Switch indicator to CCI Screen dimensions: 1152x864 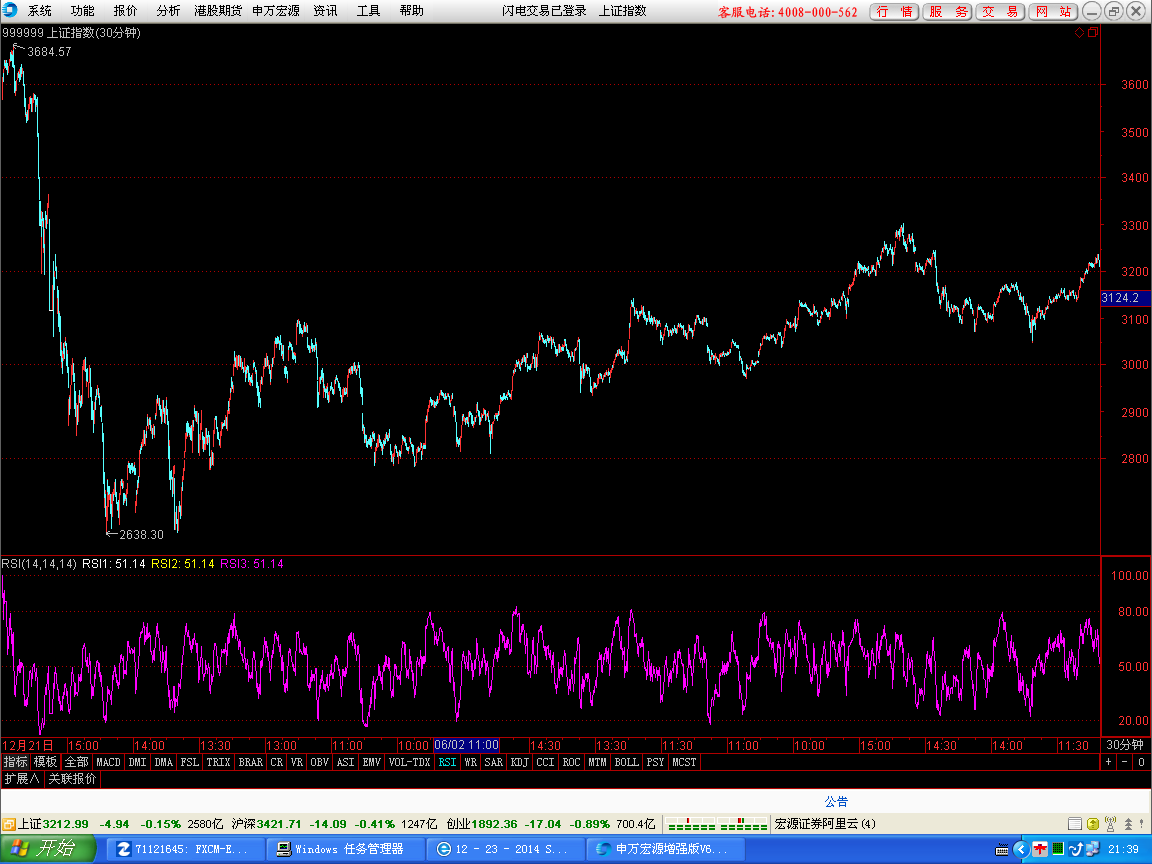(545, 762)
